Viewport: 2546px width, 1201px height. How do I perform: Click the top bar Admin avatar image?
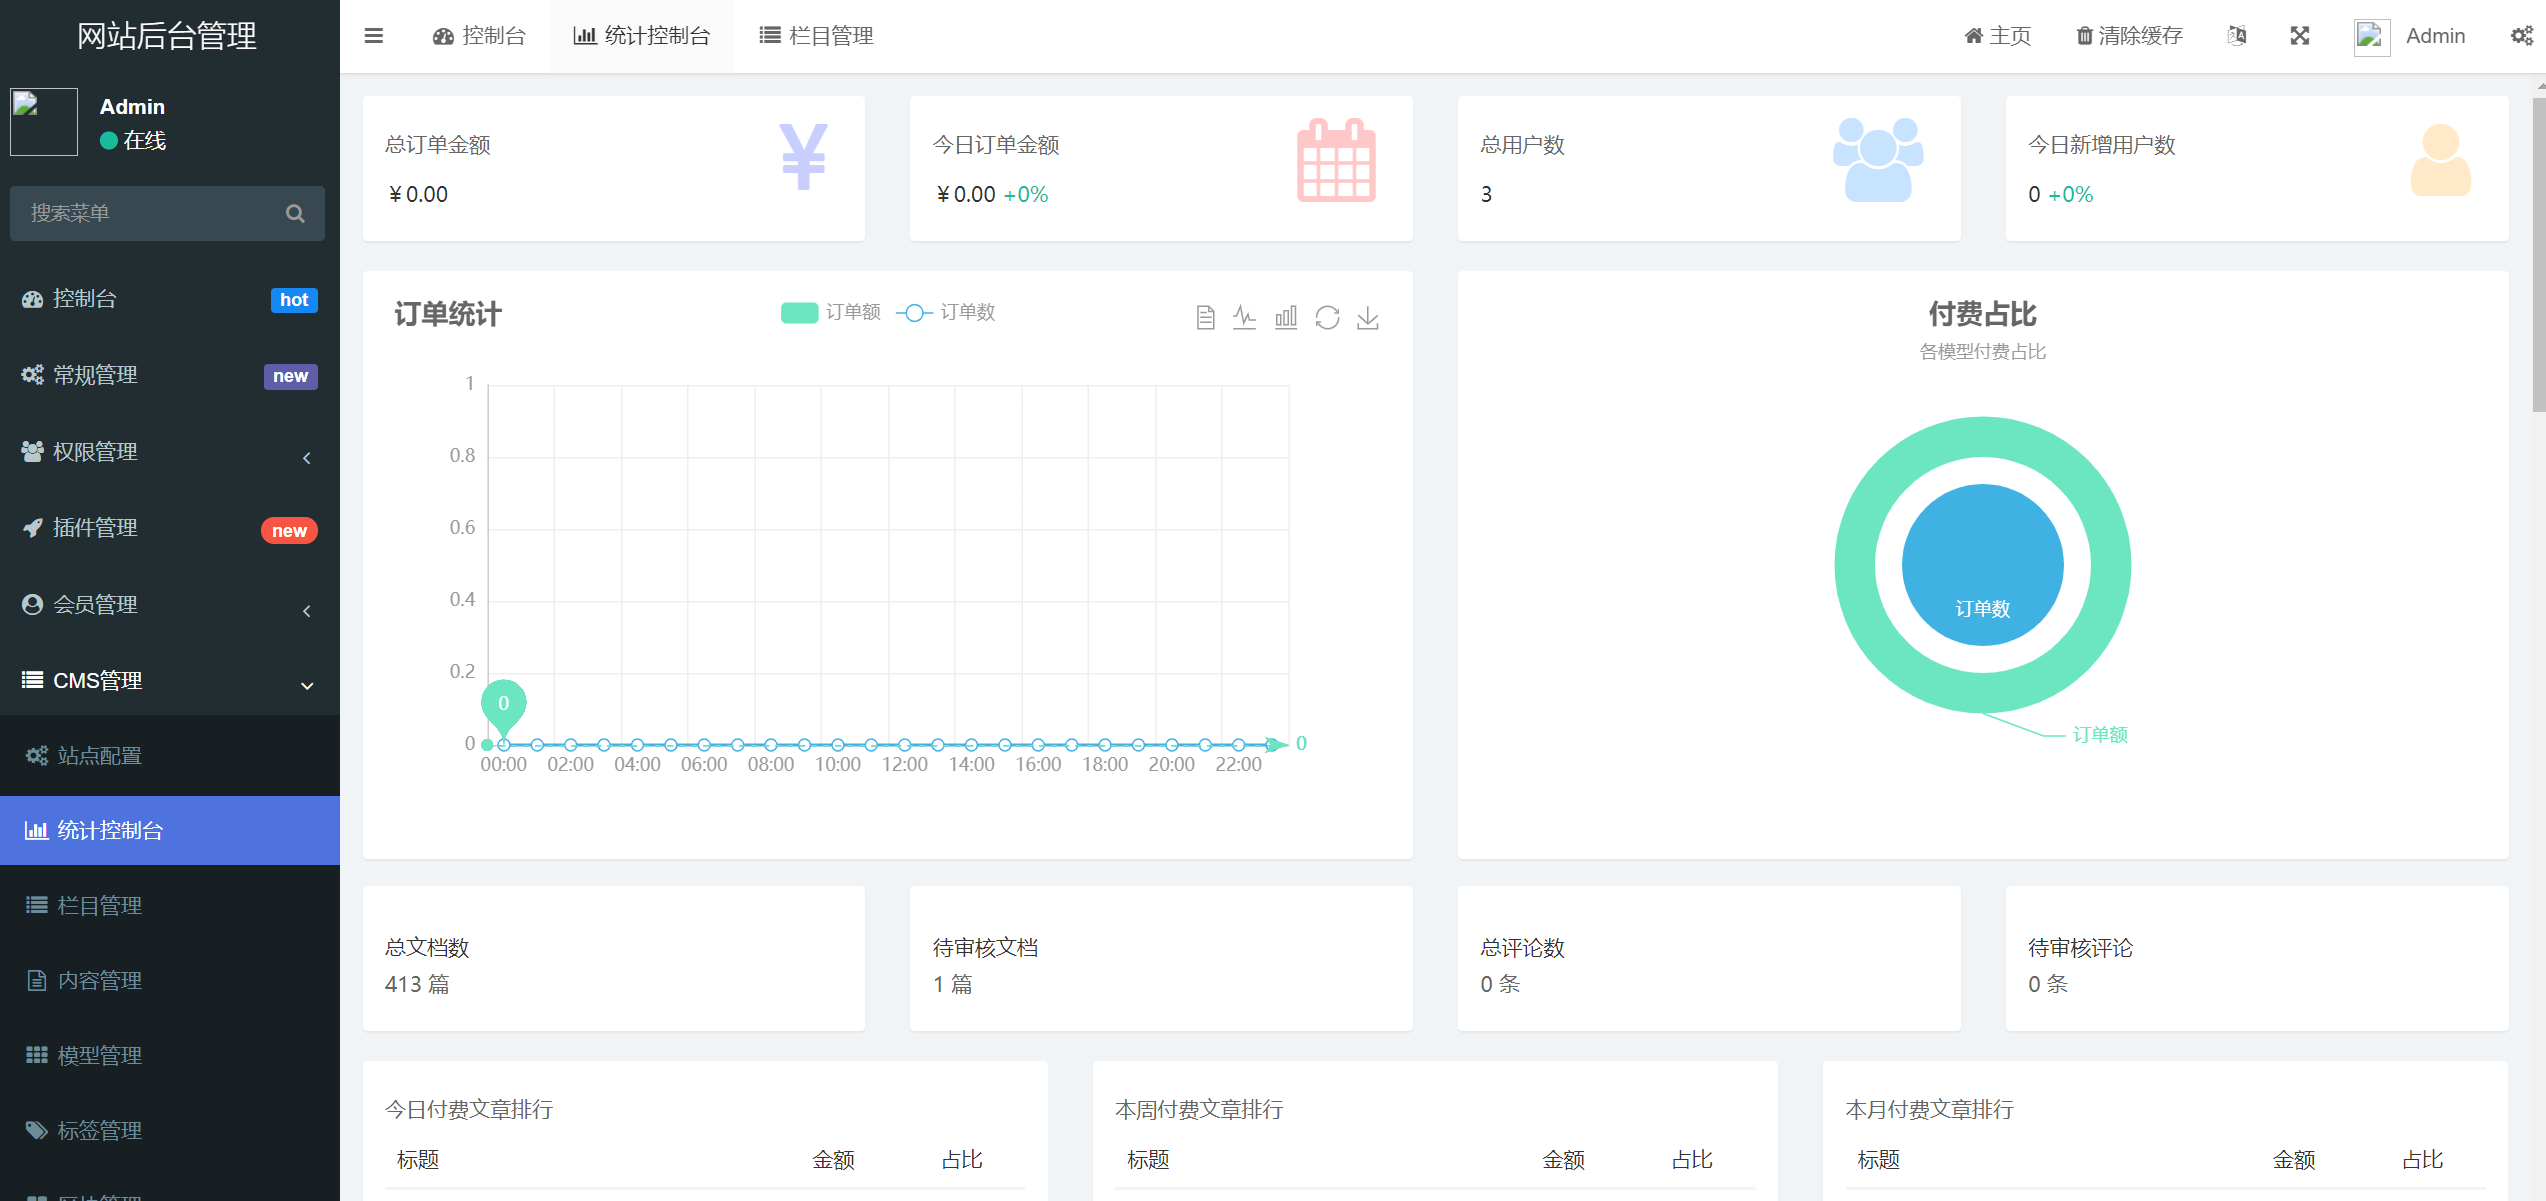point(2372,37)
